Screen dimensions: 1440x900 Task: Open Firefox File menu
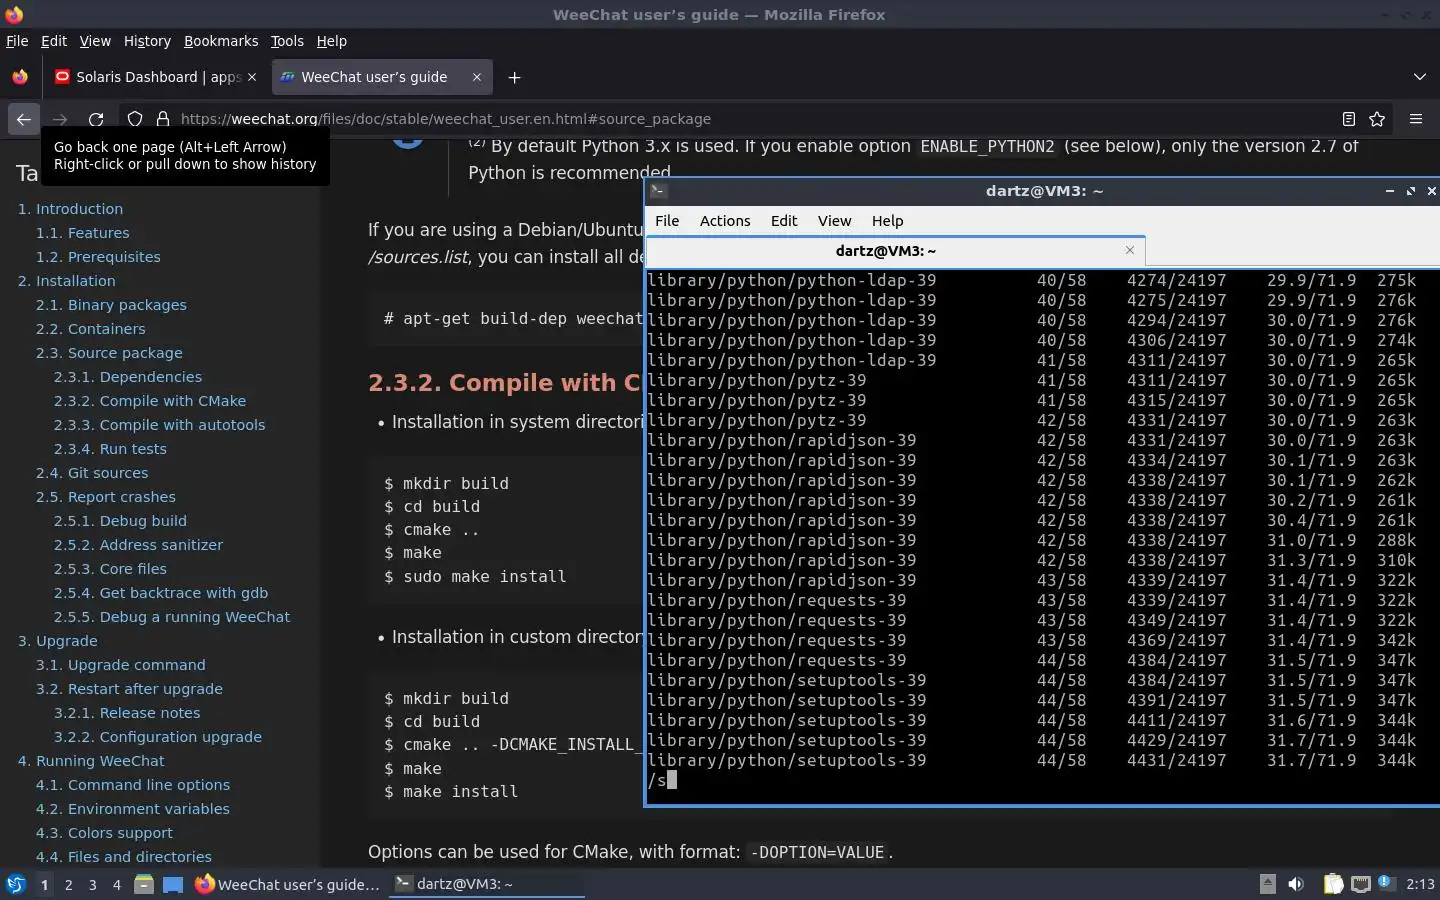(x=17, y=41)
